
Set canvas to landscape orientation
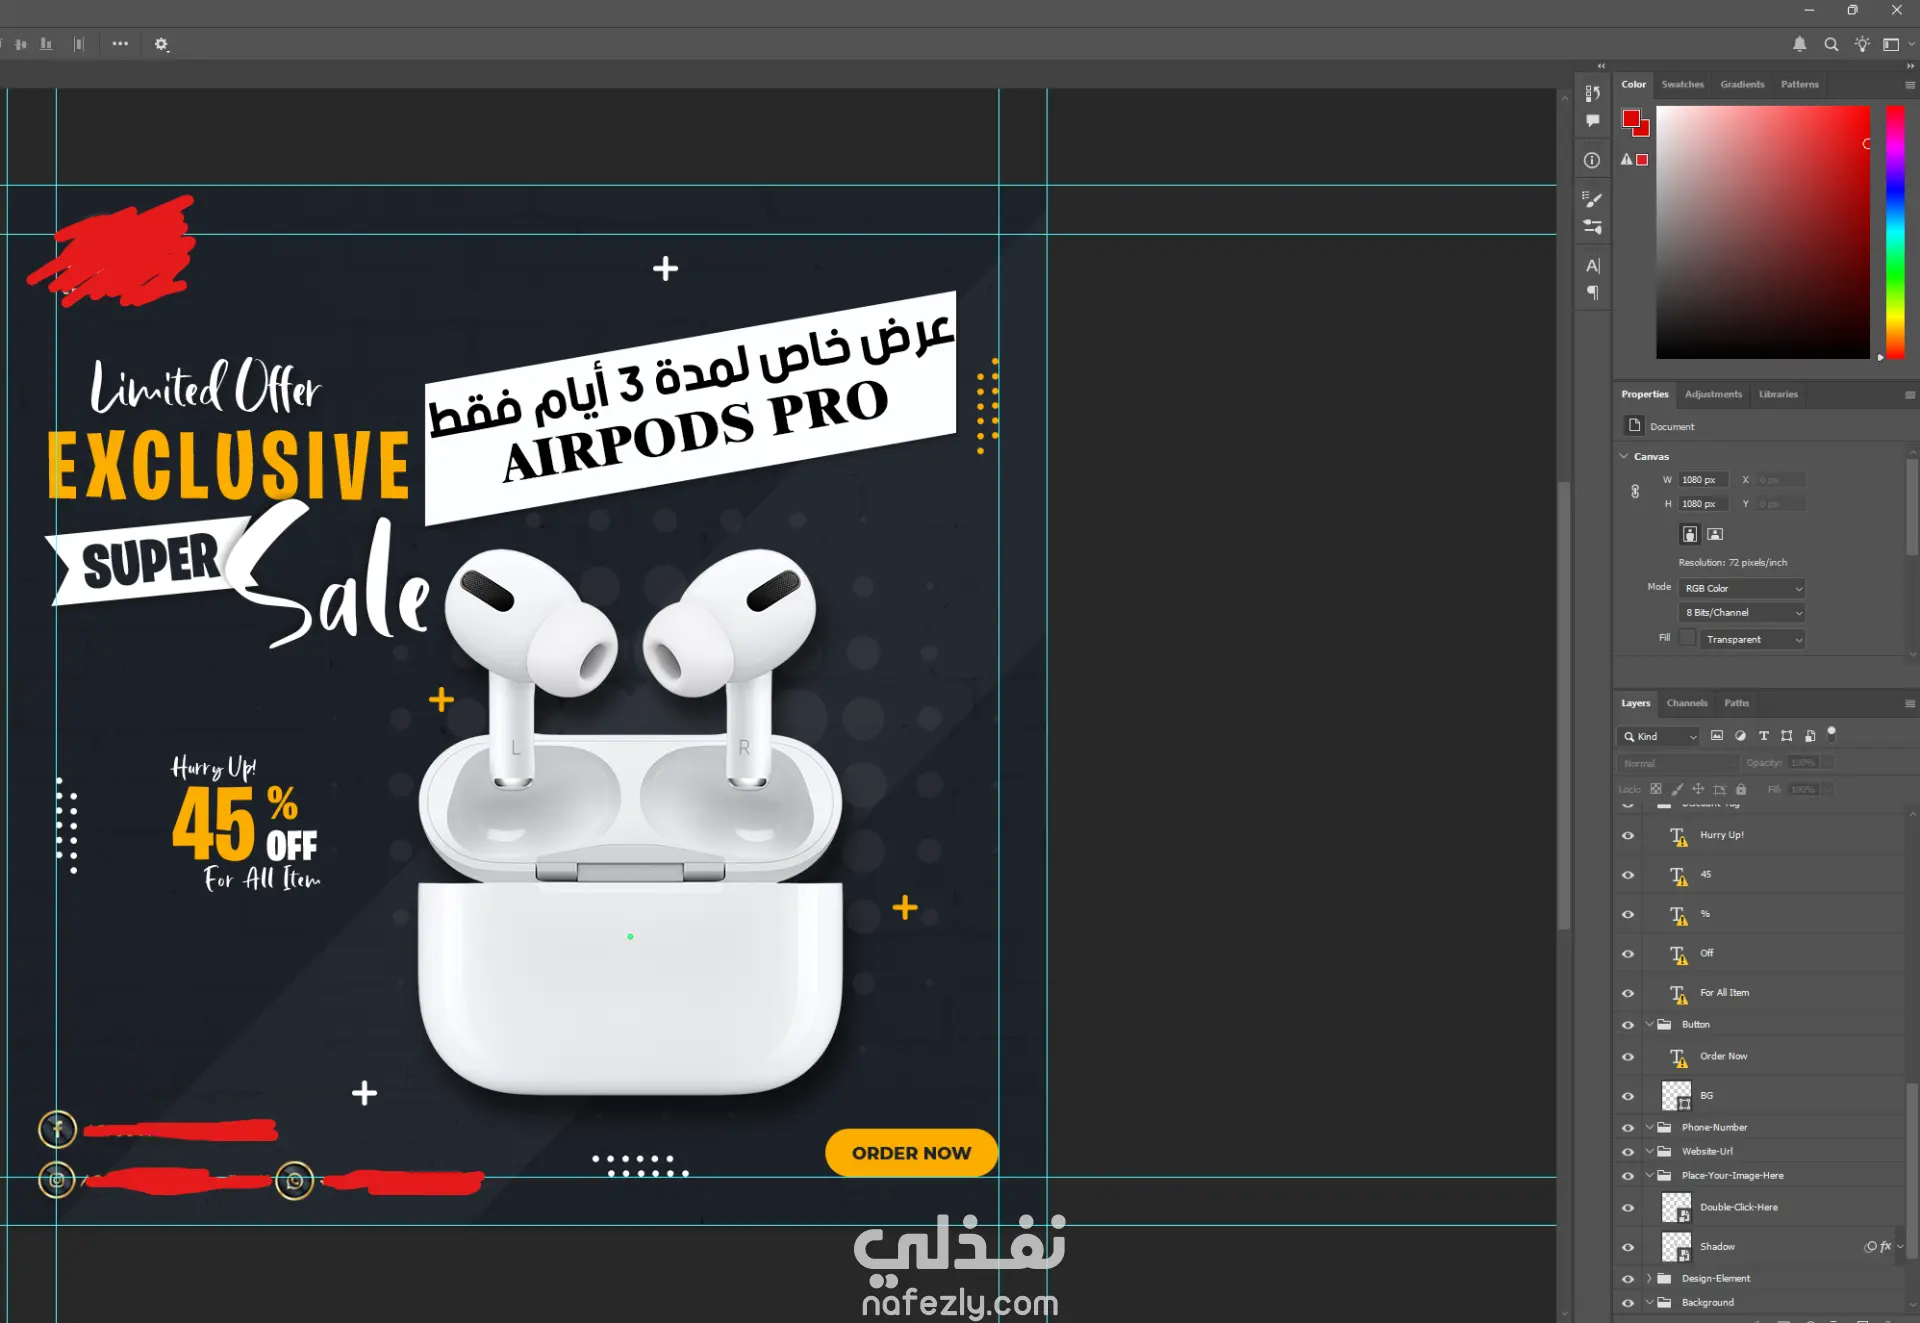(1715, 534)
